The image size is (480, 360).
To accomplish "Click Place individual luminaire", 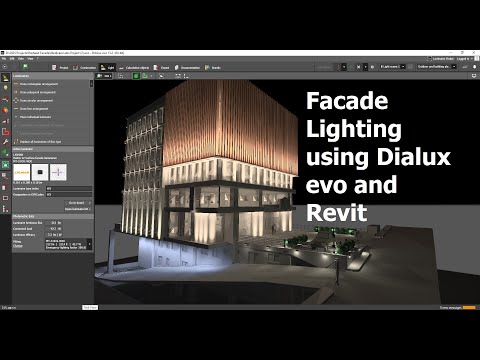I will 32,117.
